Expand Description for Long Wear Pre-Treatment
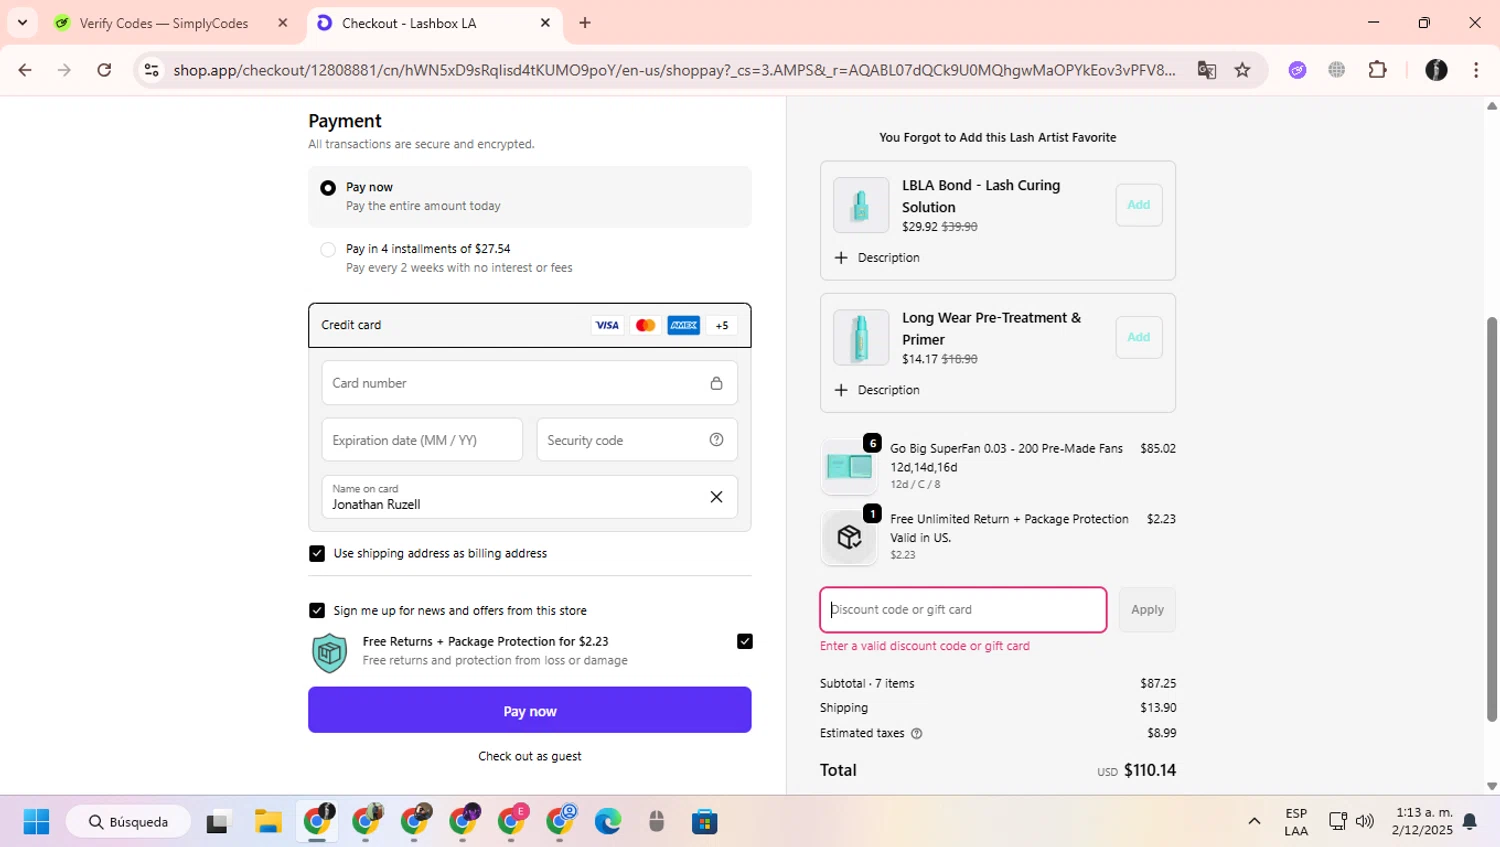 click(x=877, y=390)
